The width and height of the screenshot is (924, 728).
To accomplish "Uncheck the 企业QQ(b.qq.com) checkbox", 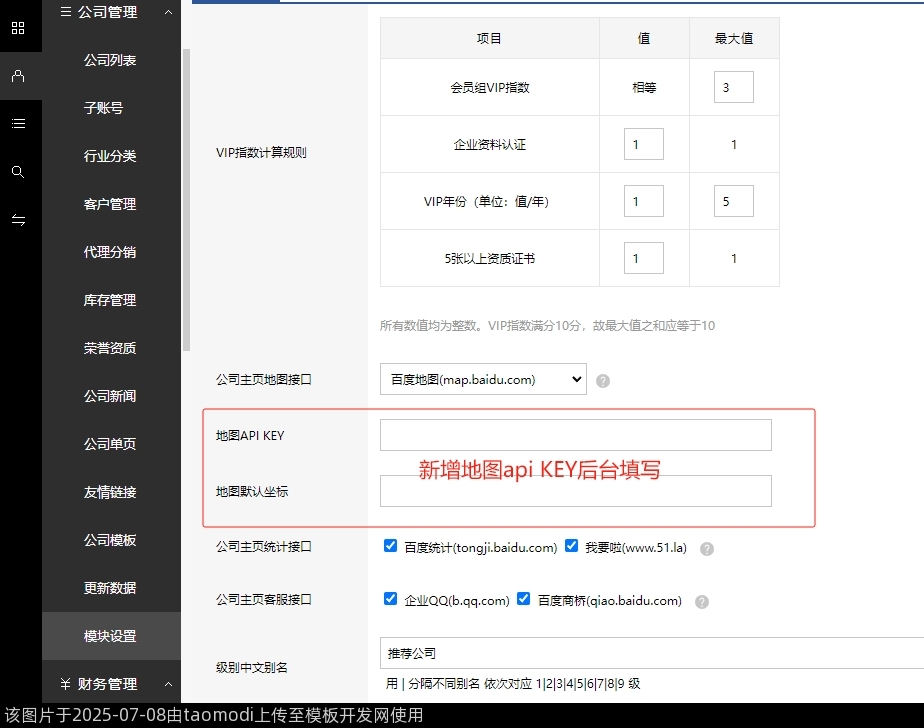I will click(x=390, y=598).
